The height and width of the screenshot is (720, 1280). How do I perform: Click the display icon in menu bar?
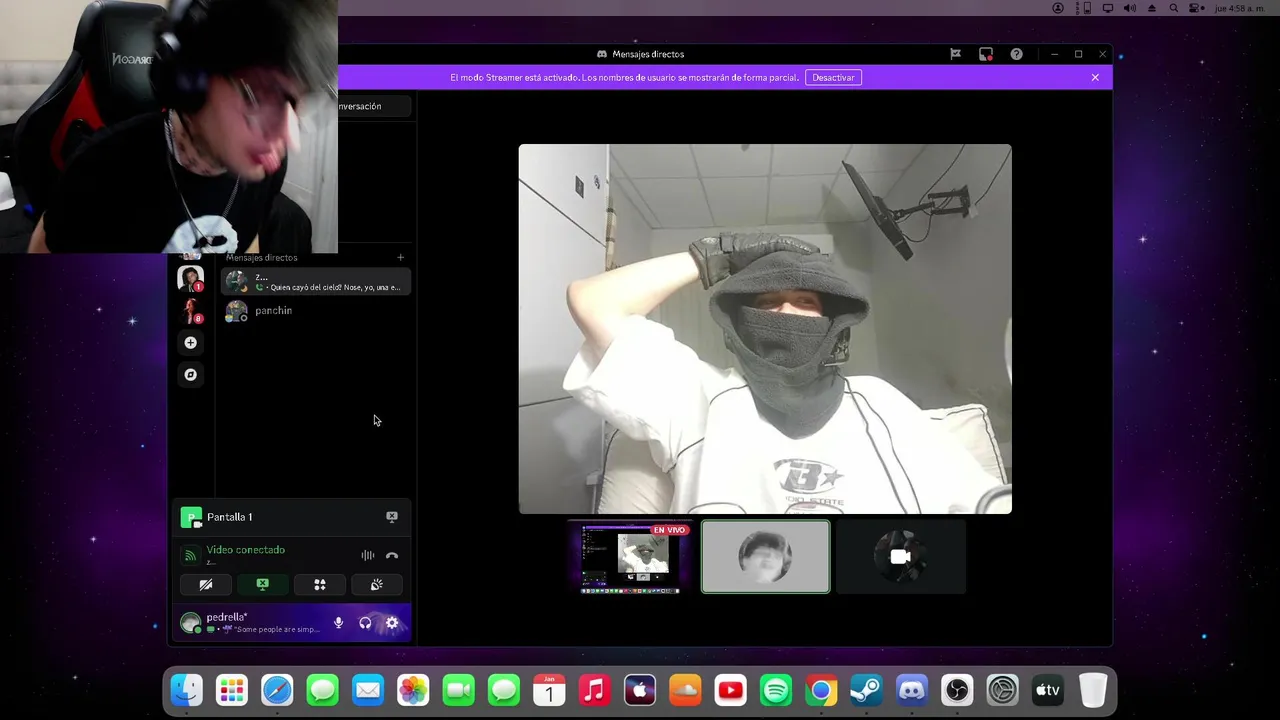(1107, 8)
